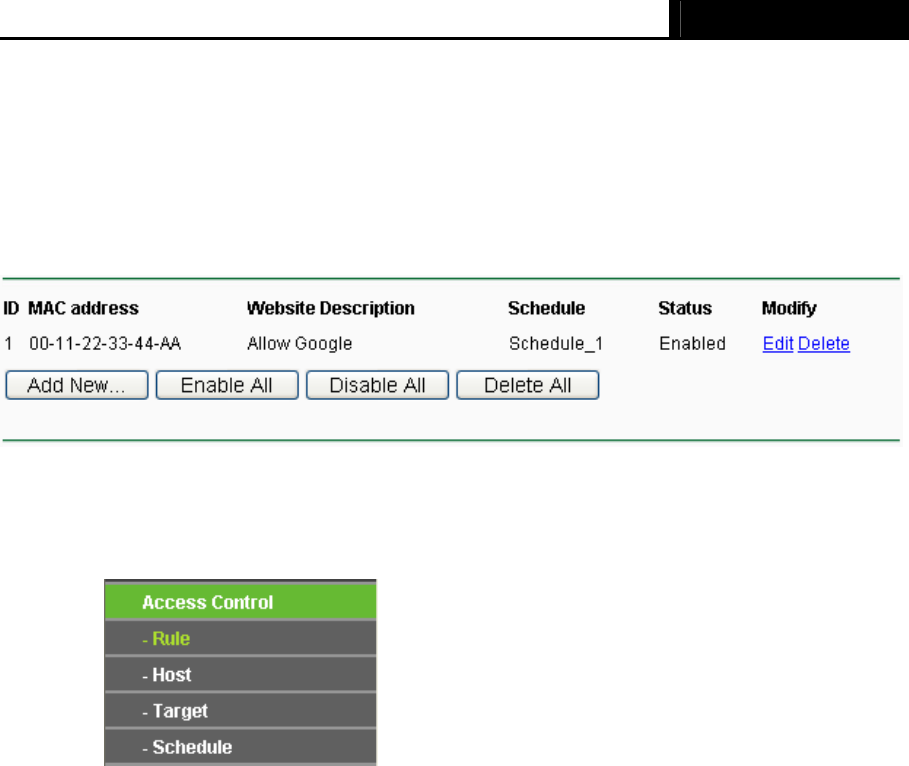Select the Schedule_1 cell
Screen dimensions: 909x766
point(556,343)
